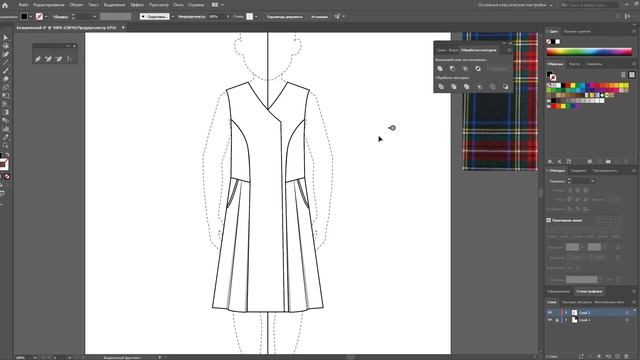Open the fill color dropdown in control bar
This screenshot has height=360, width=640.
pos(31,17)
